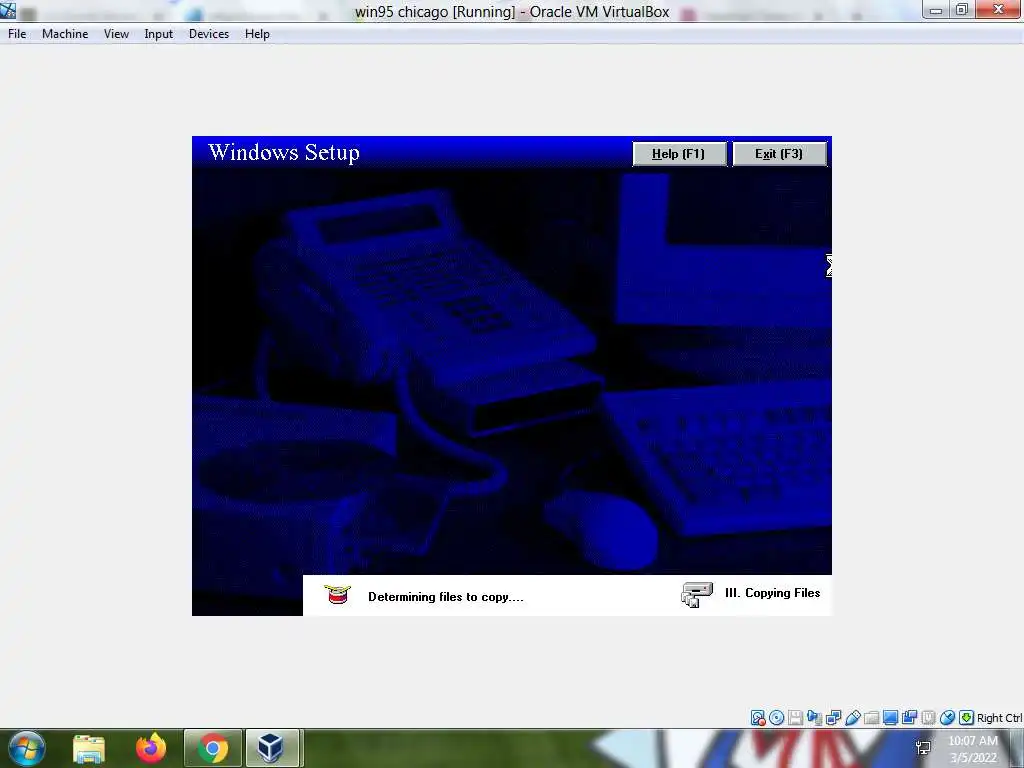This screenshot has width=1024, height=768.
Task: Minimize the VirtualBox window
Action: pos(936,10)
